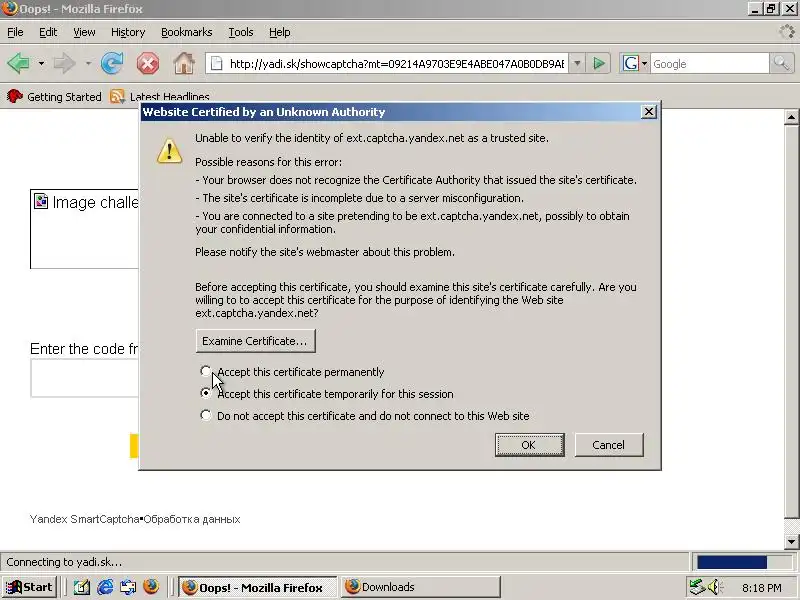Screen dimensions: 800x600
Task: Open the Back button history dropdown
Action: coord(41,64)
